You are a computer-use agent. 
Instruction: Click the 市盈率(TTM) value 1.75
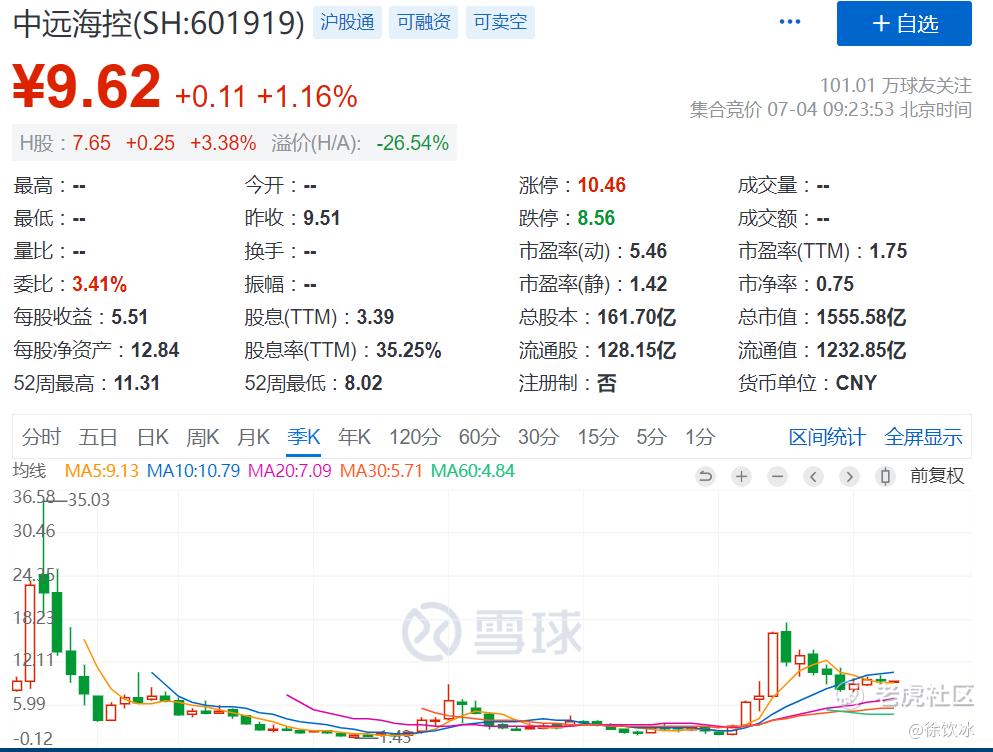pyautogui.click(x=888, y=251)
